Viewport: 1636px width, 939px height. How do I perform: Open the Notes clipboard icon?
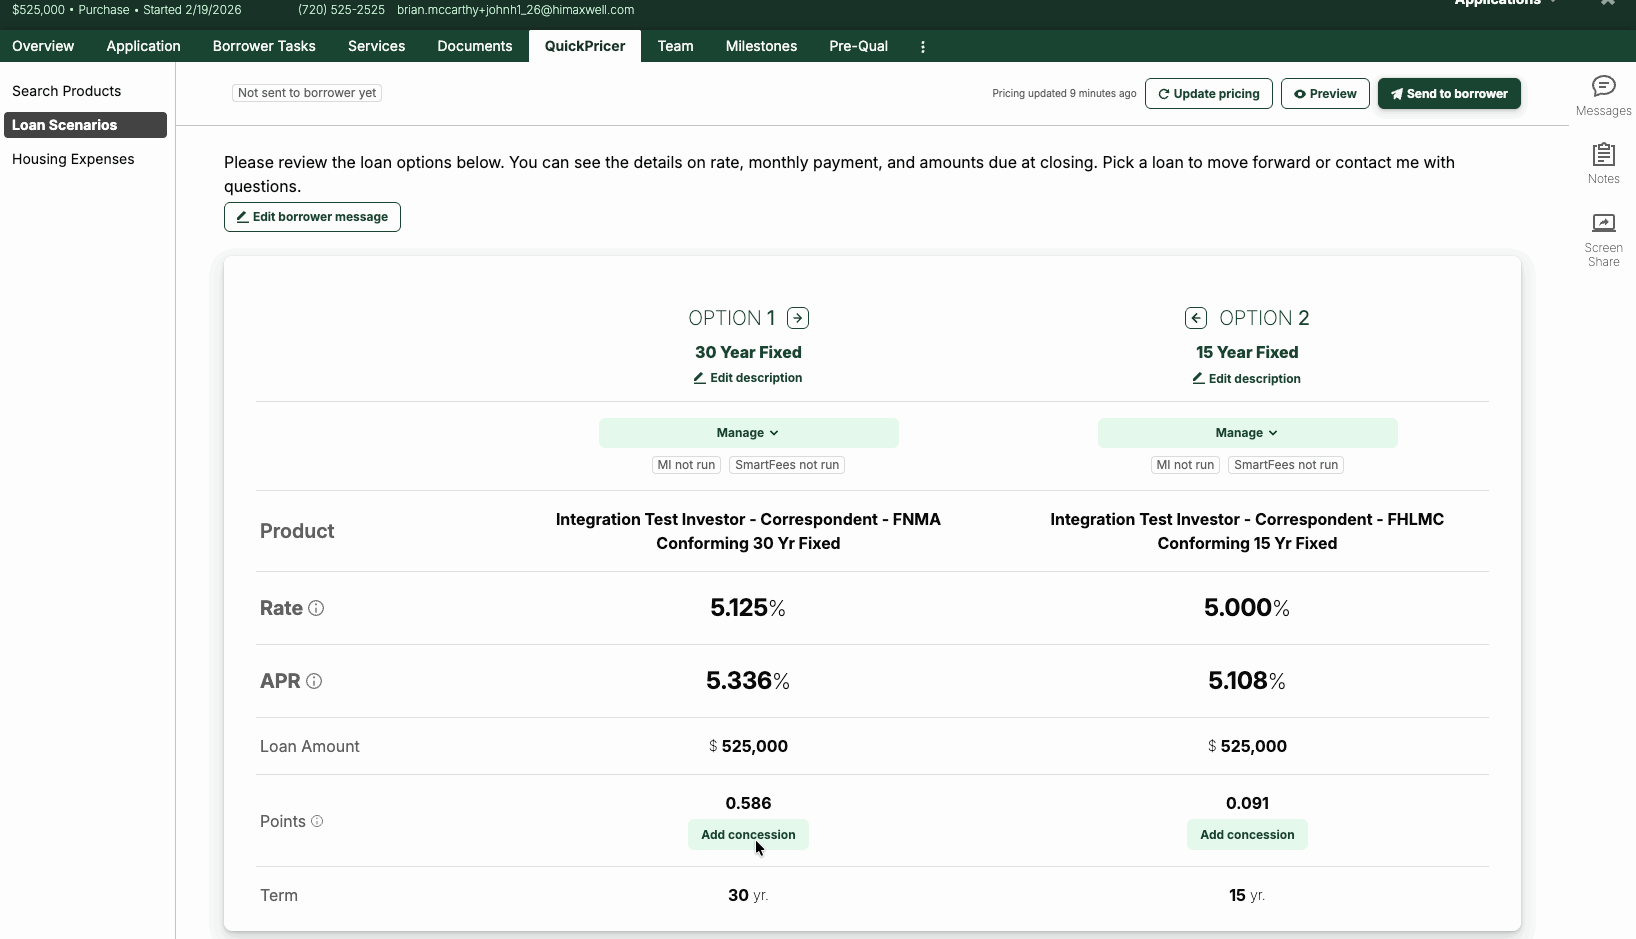(x=1603, y=155)
